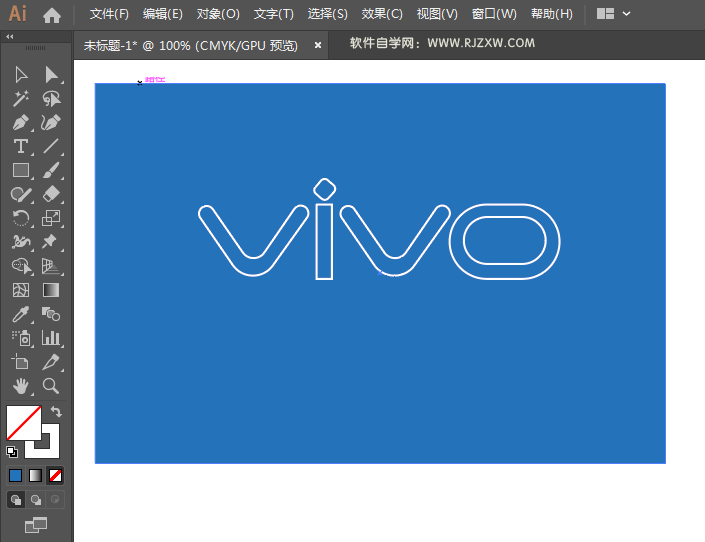Image resolution: width=705 pixels, height=542 pixels.
Task: Select the Slice tool
Action: pos(51,362)
